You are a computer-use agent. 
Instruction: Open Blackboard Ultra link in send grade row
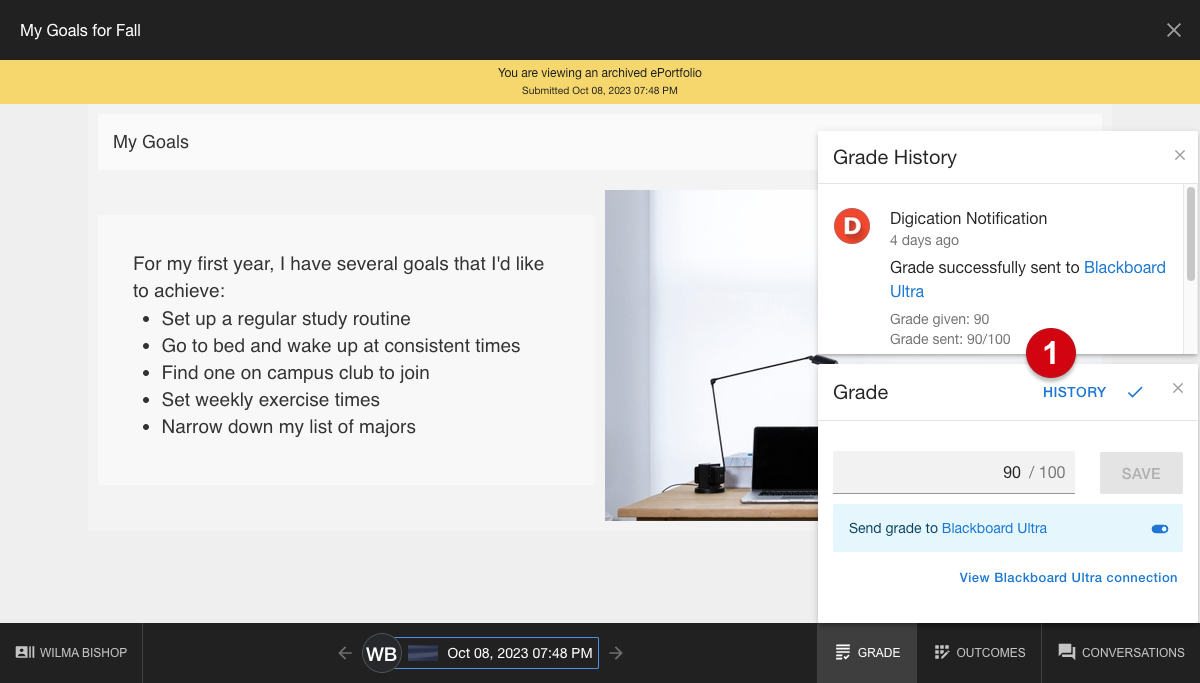pyautogui.click(x=994, y=528)
